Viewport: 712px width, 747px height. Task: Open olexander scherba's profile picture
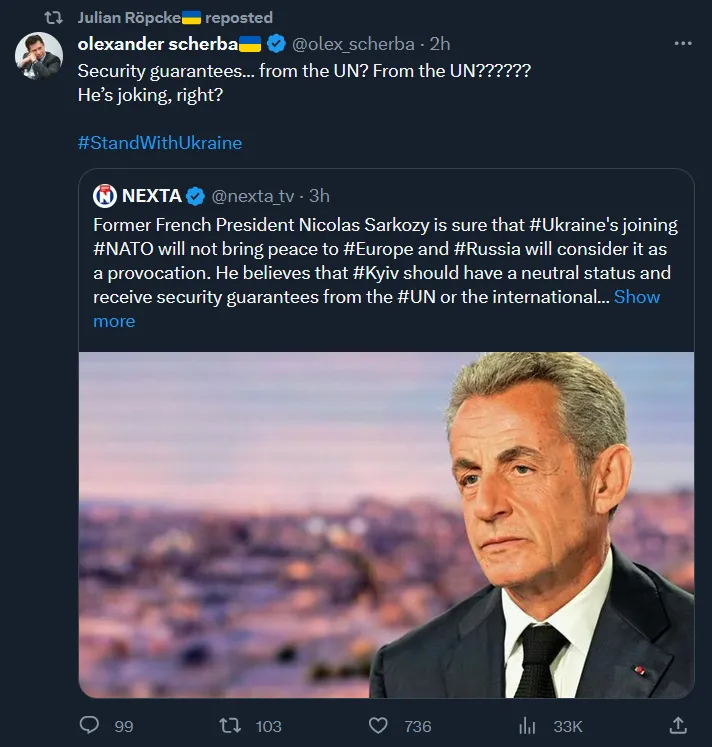tap(40, 56)
